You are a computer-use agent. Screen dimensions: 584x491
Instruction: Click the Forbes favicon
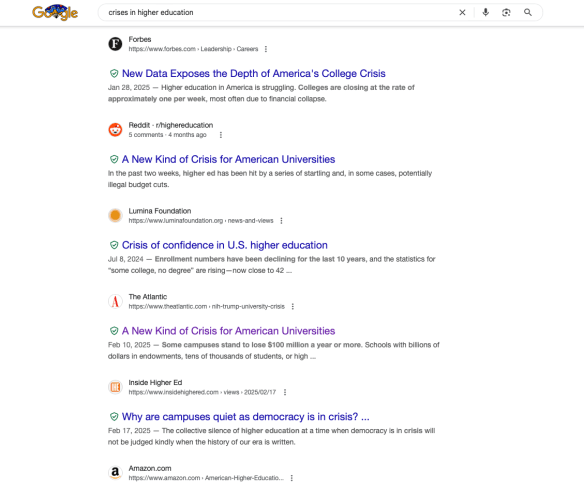tap(115, 44)
